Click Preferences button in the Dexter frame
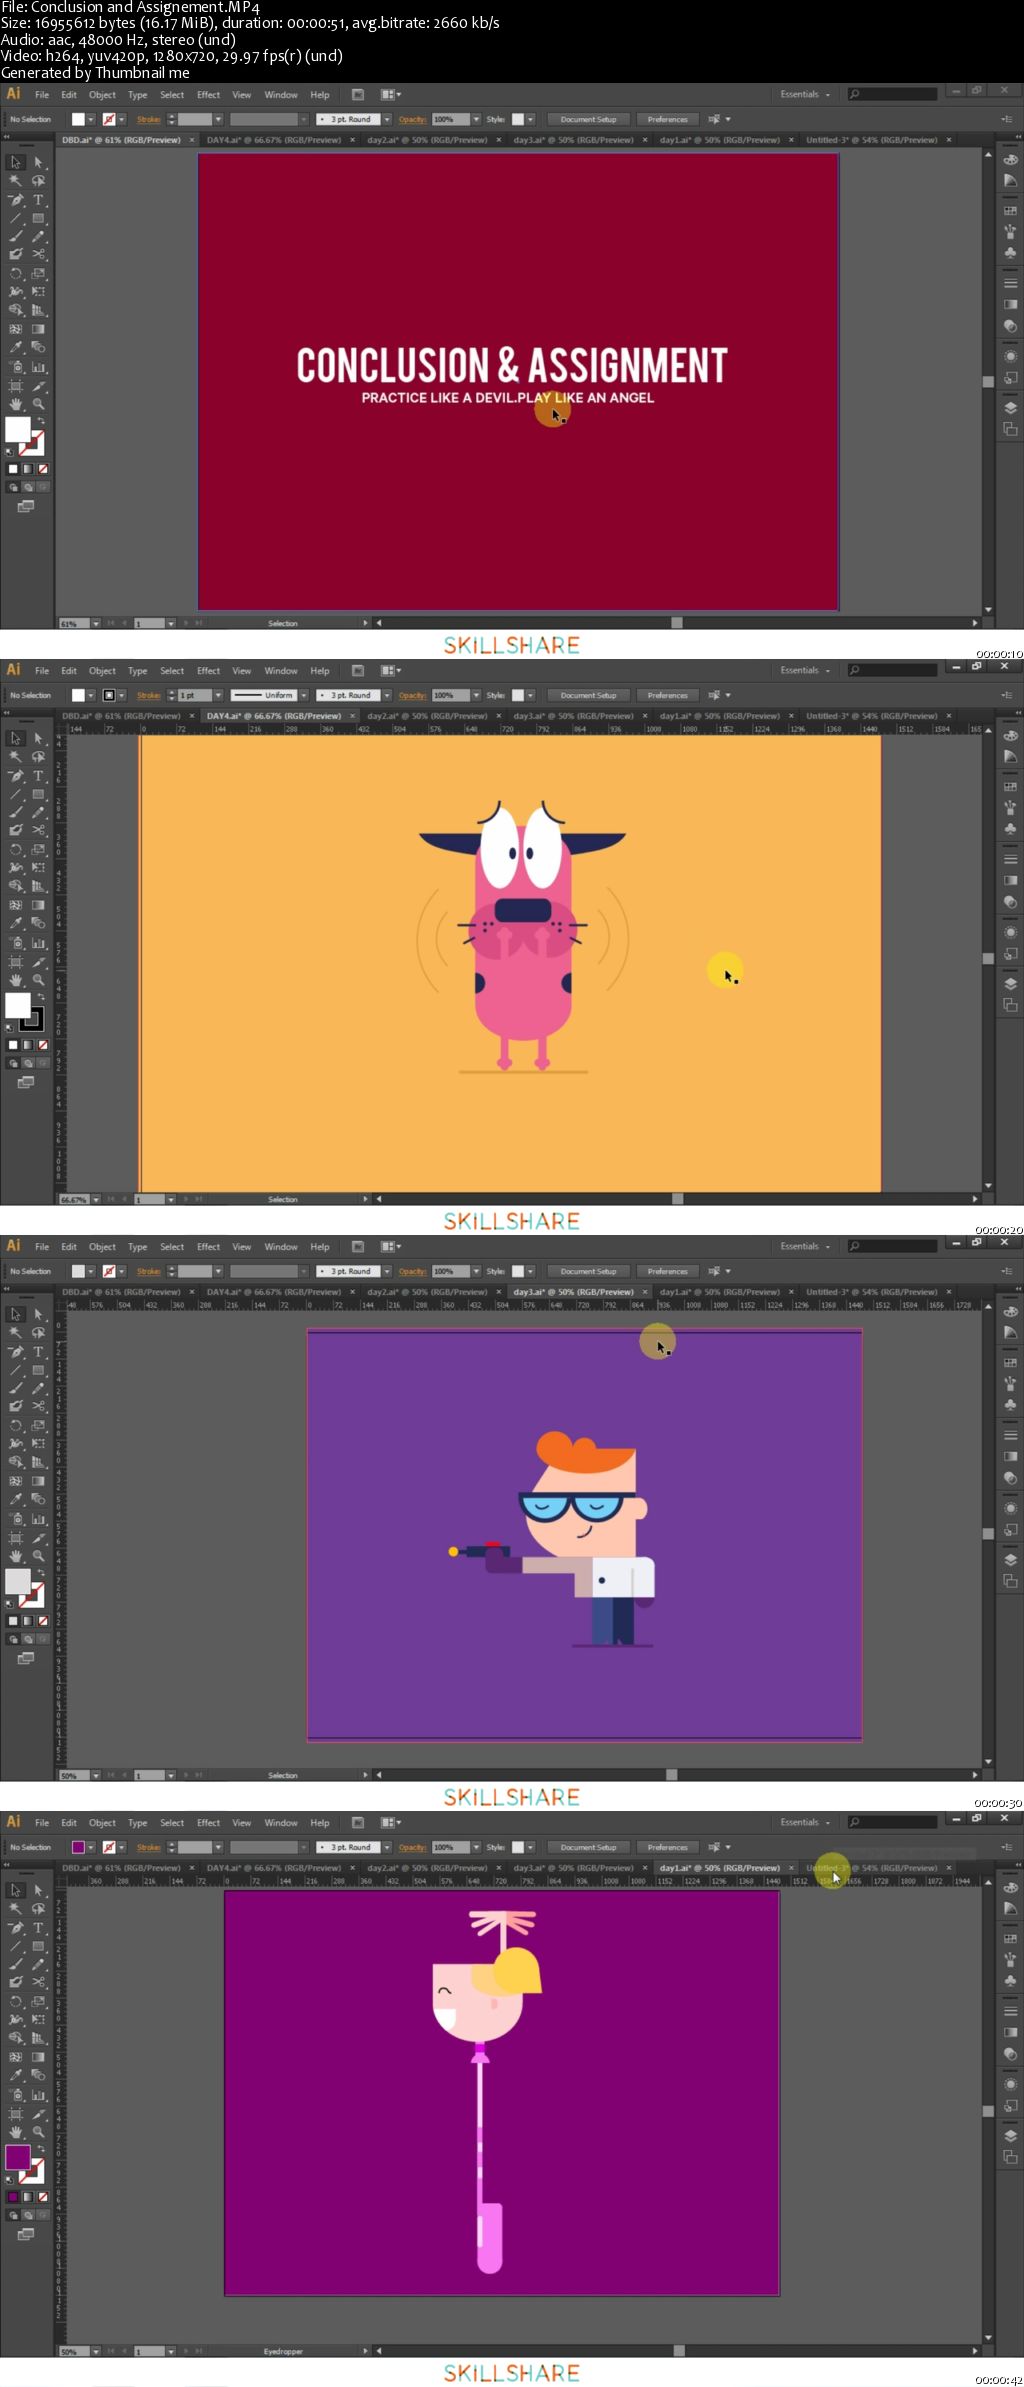This screenshot has width=1024, height=2387. click(x=667, y=1271)
